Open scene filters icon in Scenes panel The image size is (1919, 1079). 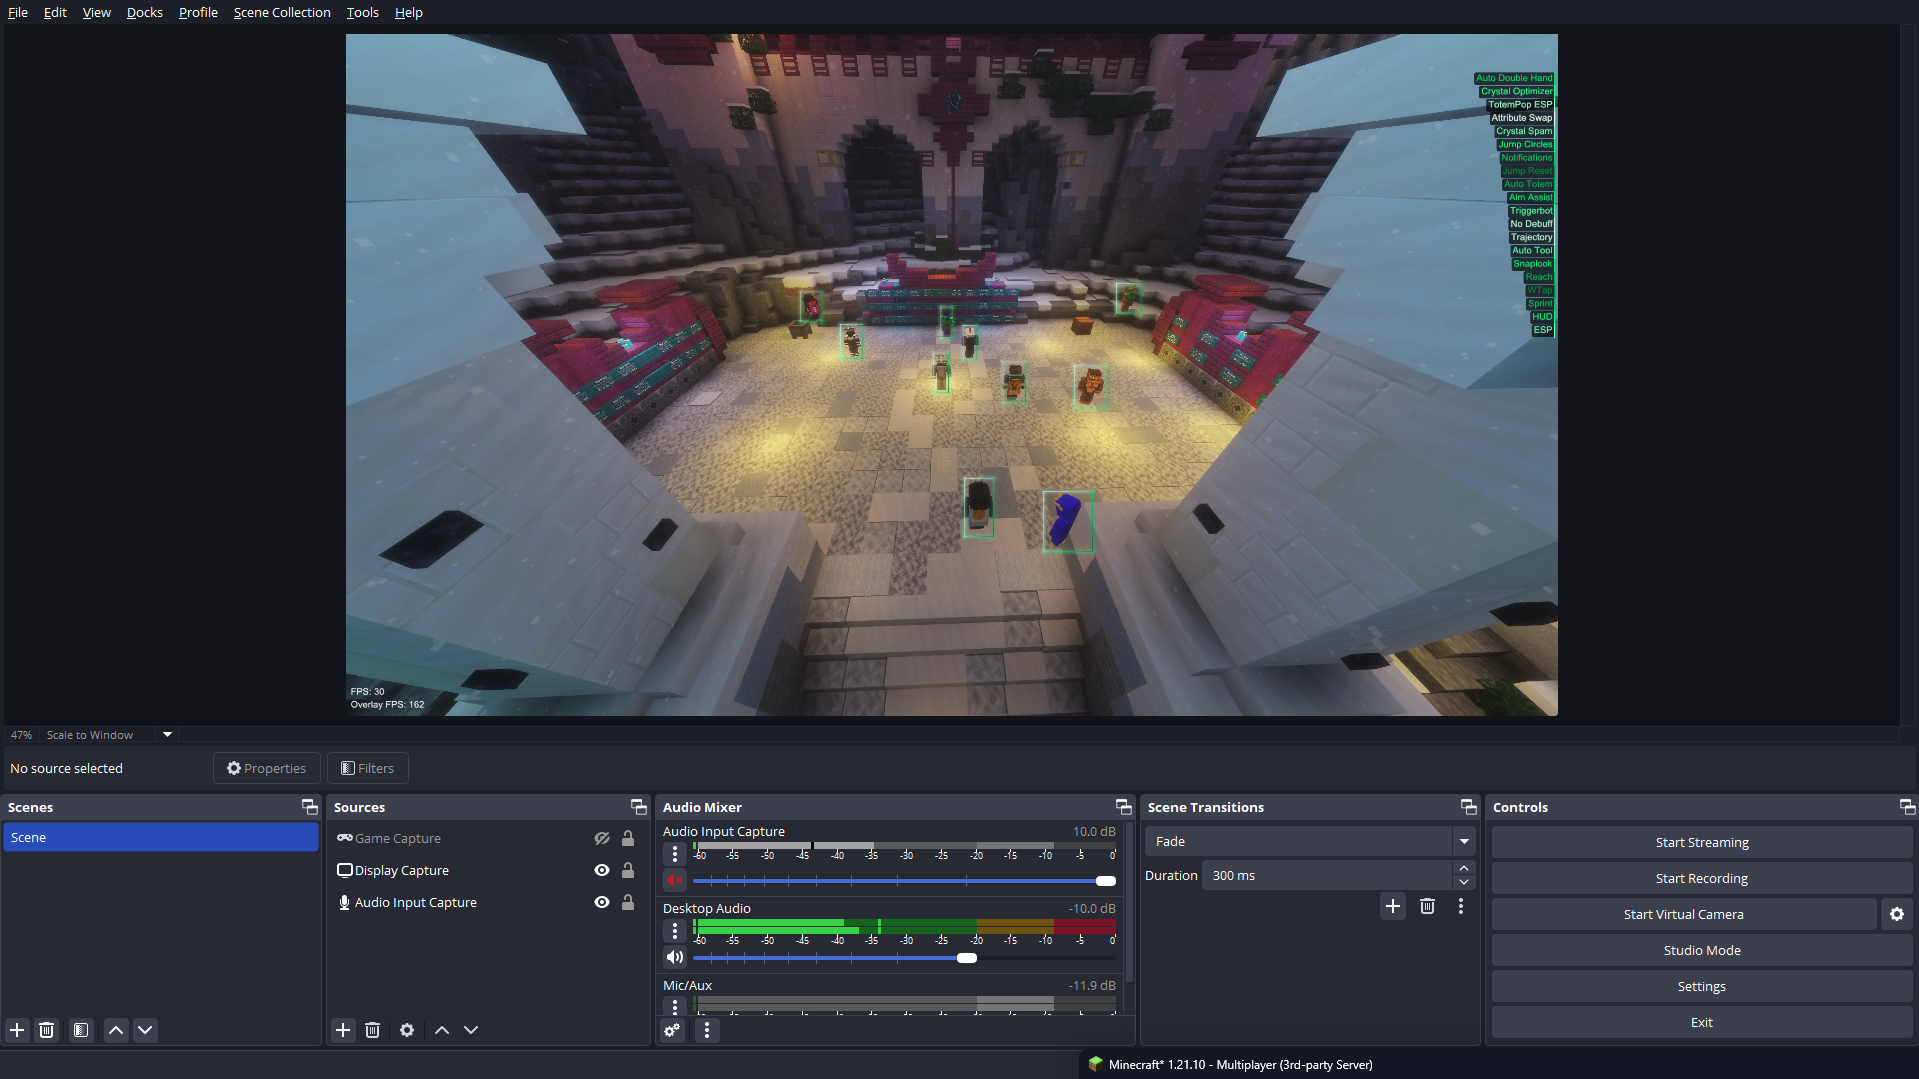click(x=81, y=1030)
